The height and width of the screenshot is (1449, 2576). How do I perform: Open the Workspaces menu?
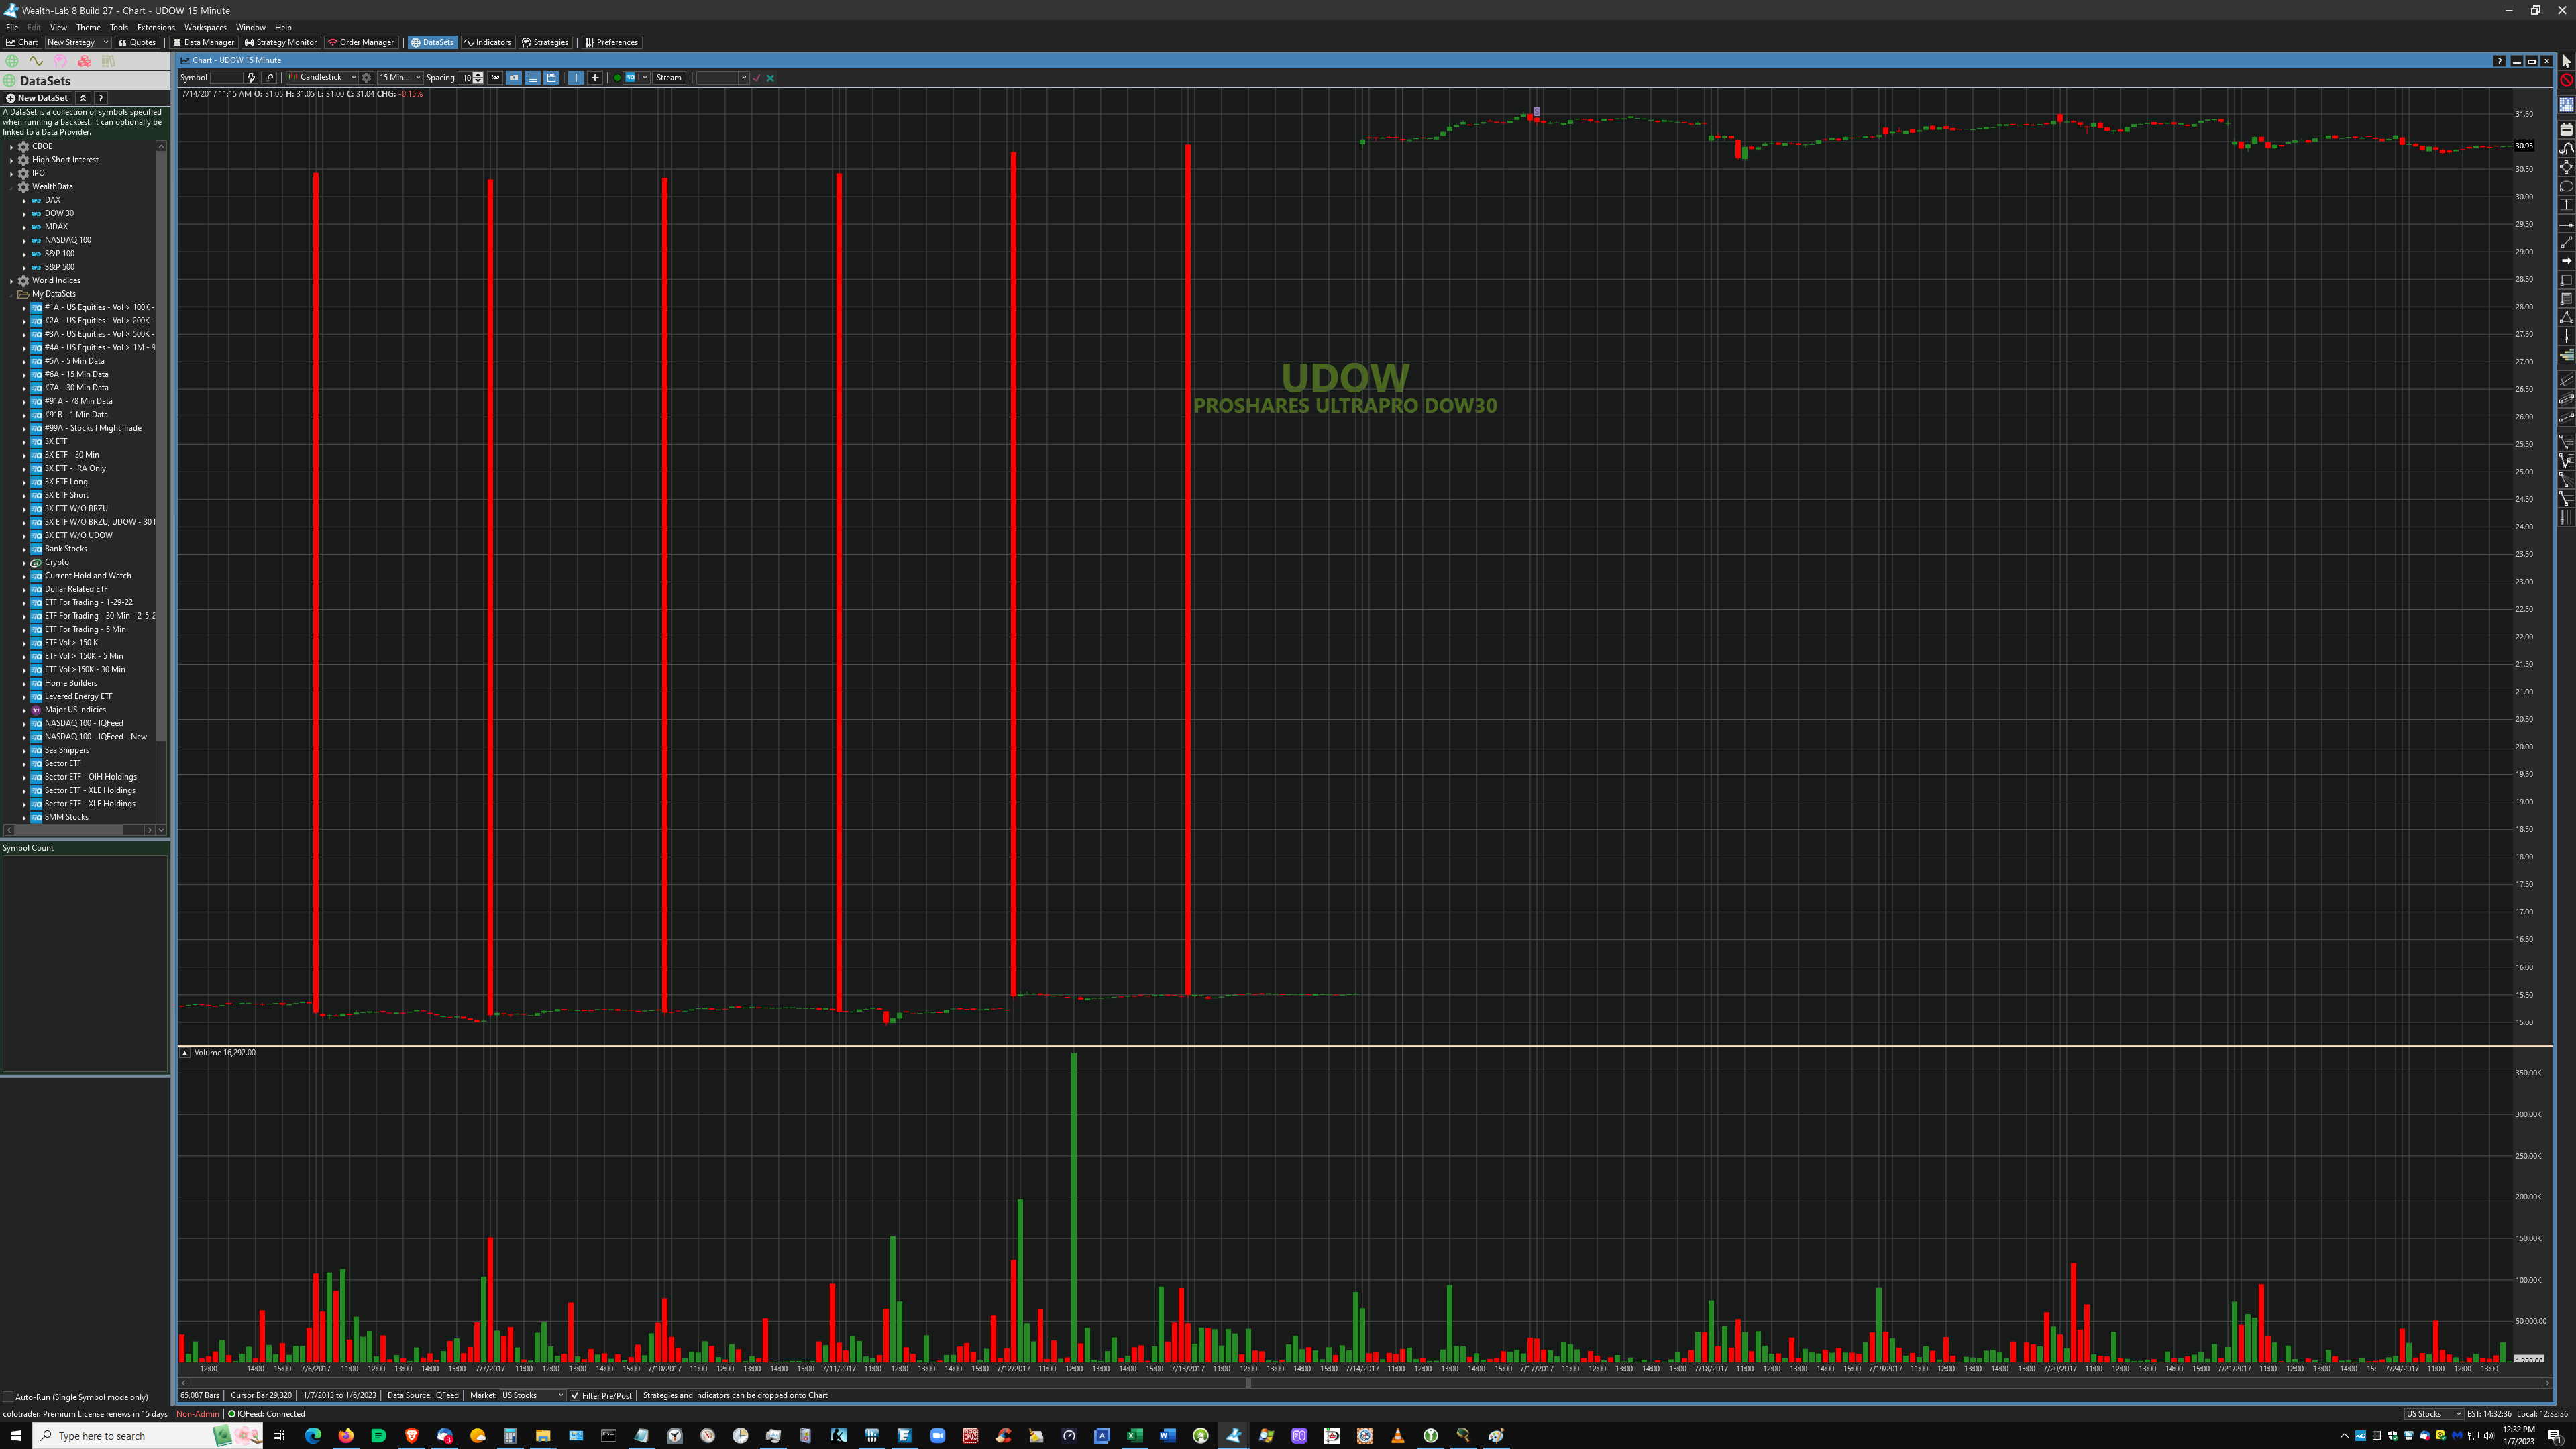[205, 27]
